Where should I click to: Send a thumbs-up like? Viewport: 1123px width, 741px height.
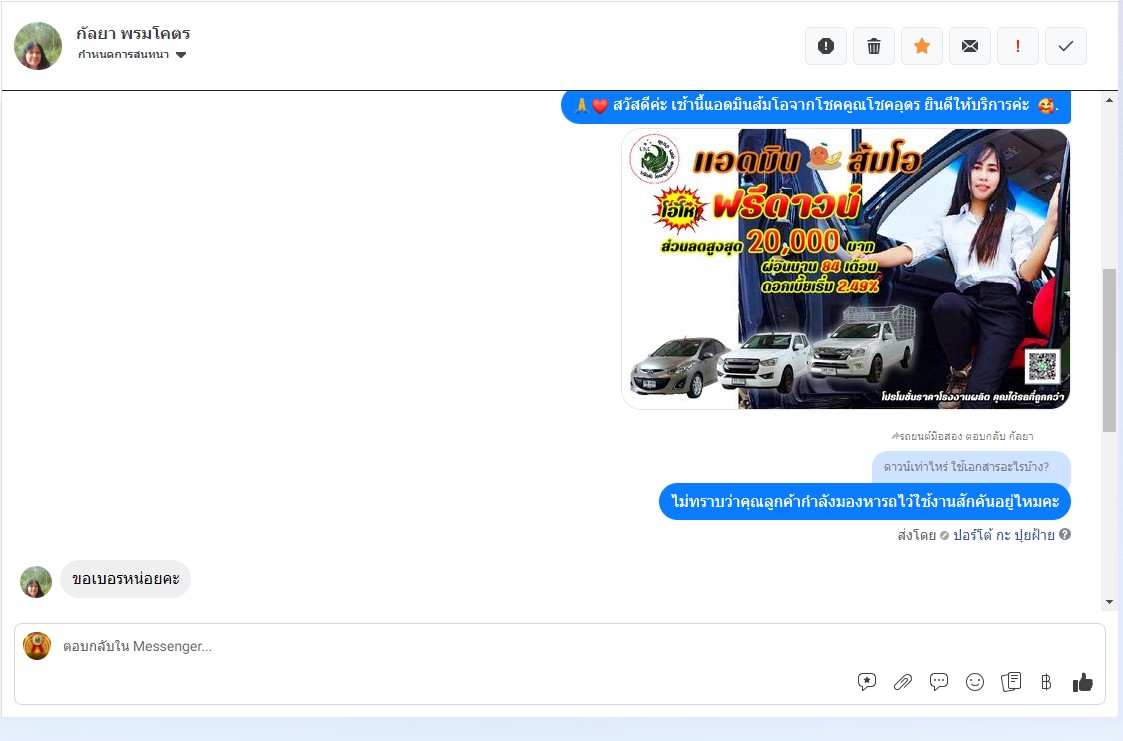click(x=1083, y=682)
